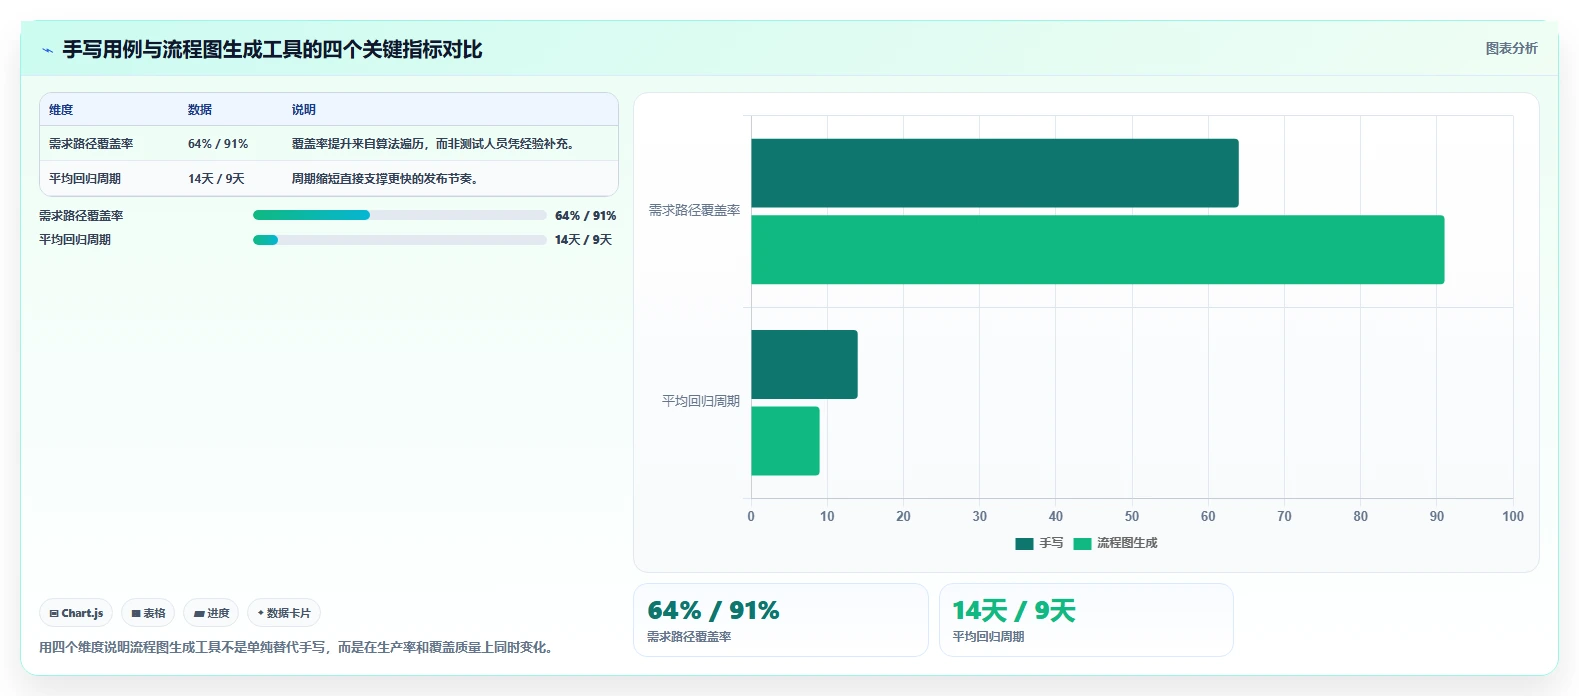Image resolution: width=1579 pixels, height=696 pixels.
Task: Click the chart y-axis label 需求路径覆盖率
Action: click(695, 210)
